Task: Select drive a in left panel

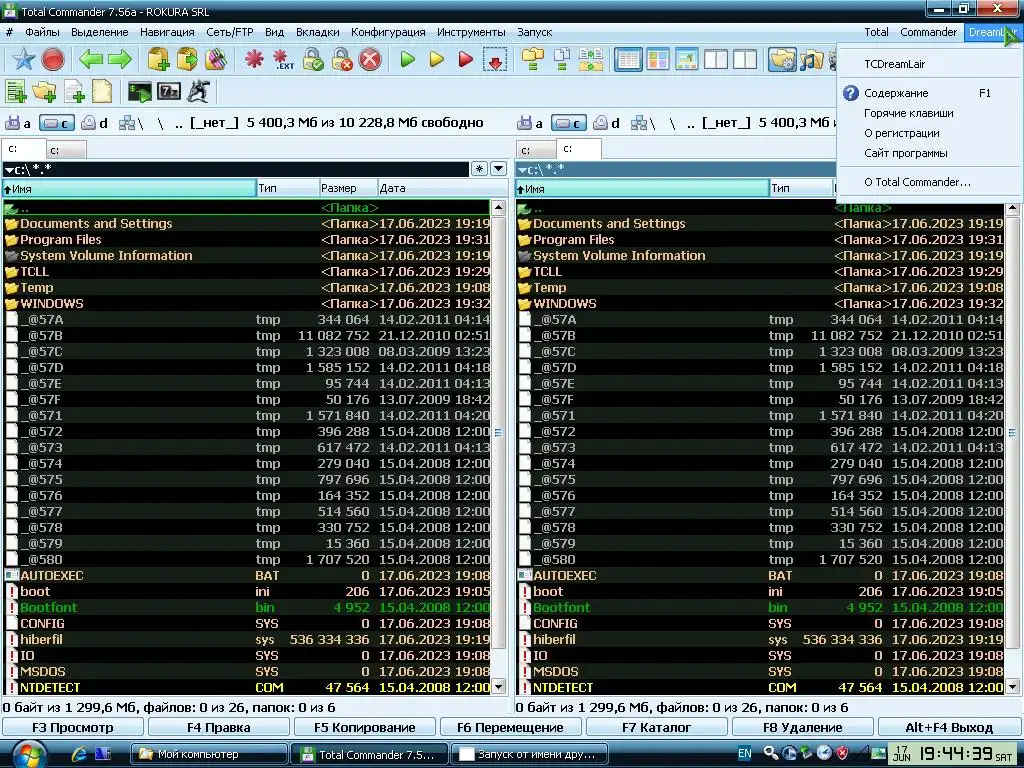Action: [x=19, y=123]
